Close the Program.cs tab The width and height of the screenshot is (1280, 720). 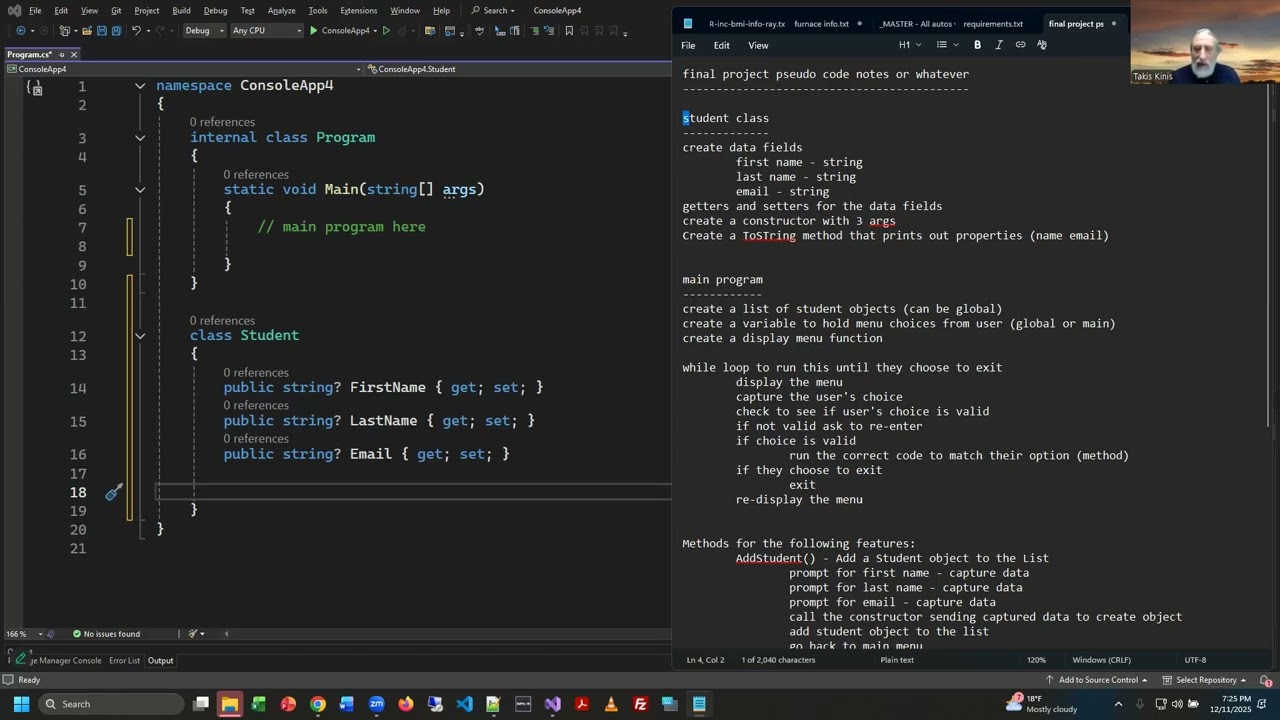point(74,54)
